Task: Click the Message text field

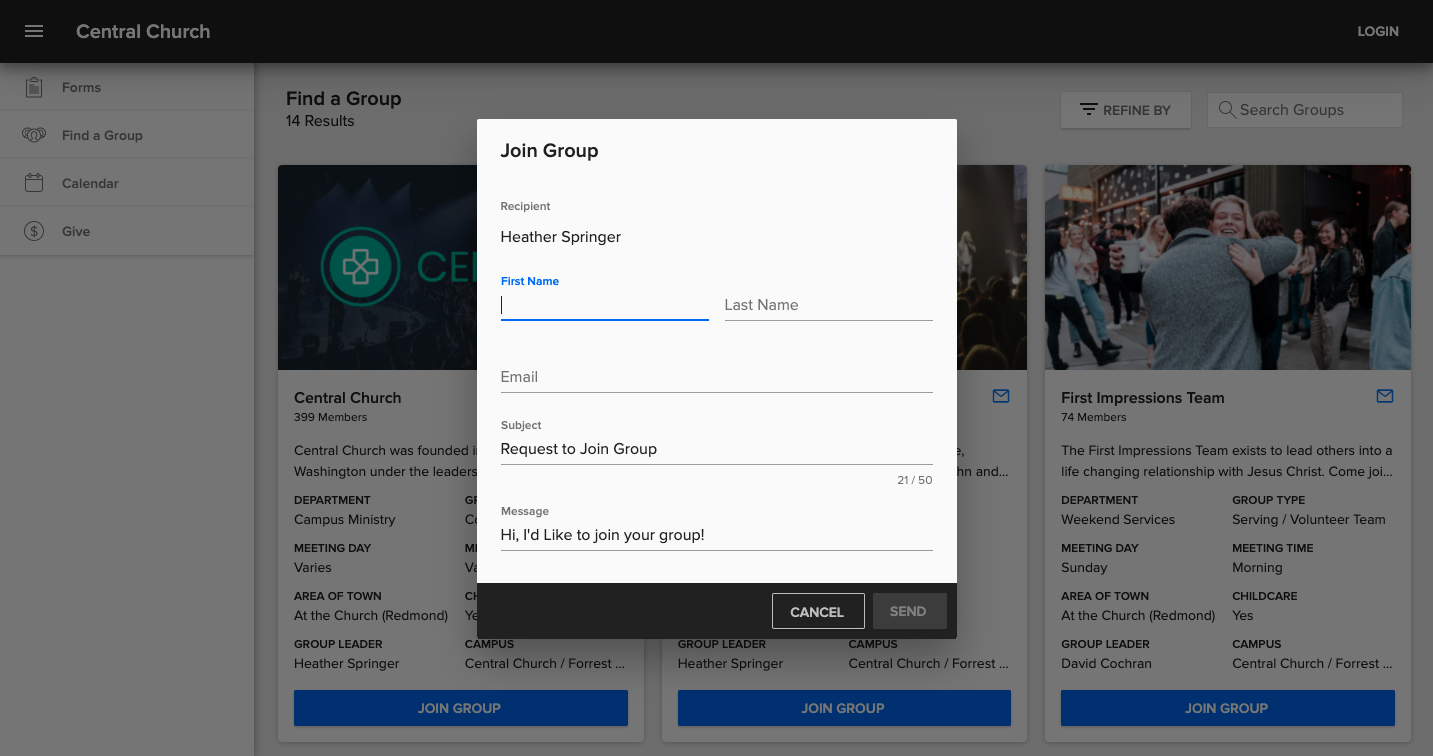Action: click(715, 535)
